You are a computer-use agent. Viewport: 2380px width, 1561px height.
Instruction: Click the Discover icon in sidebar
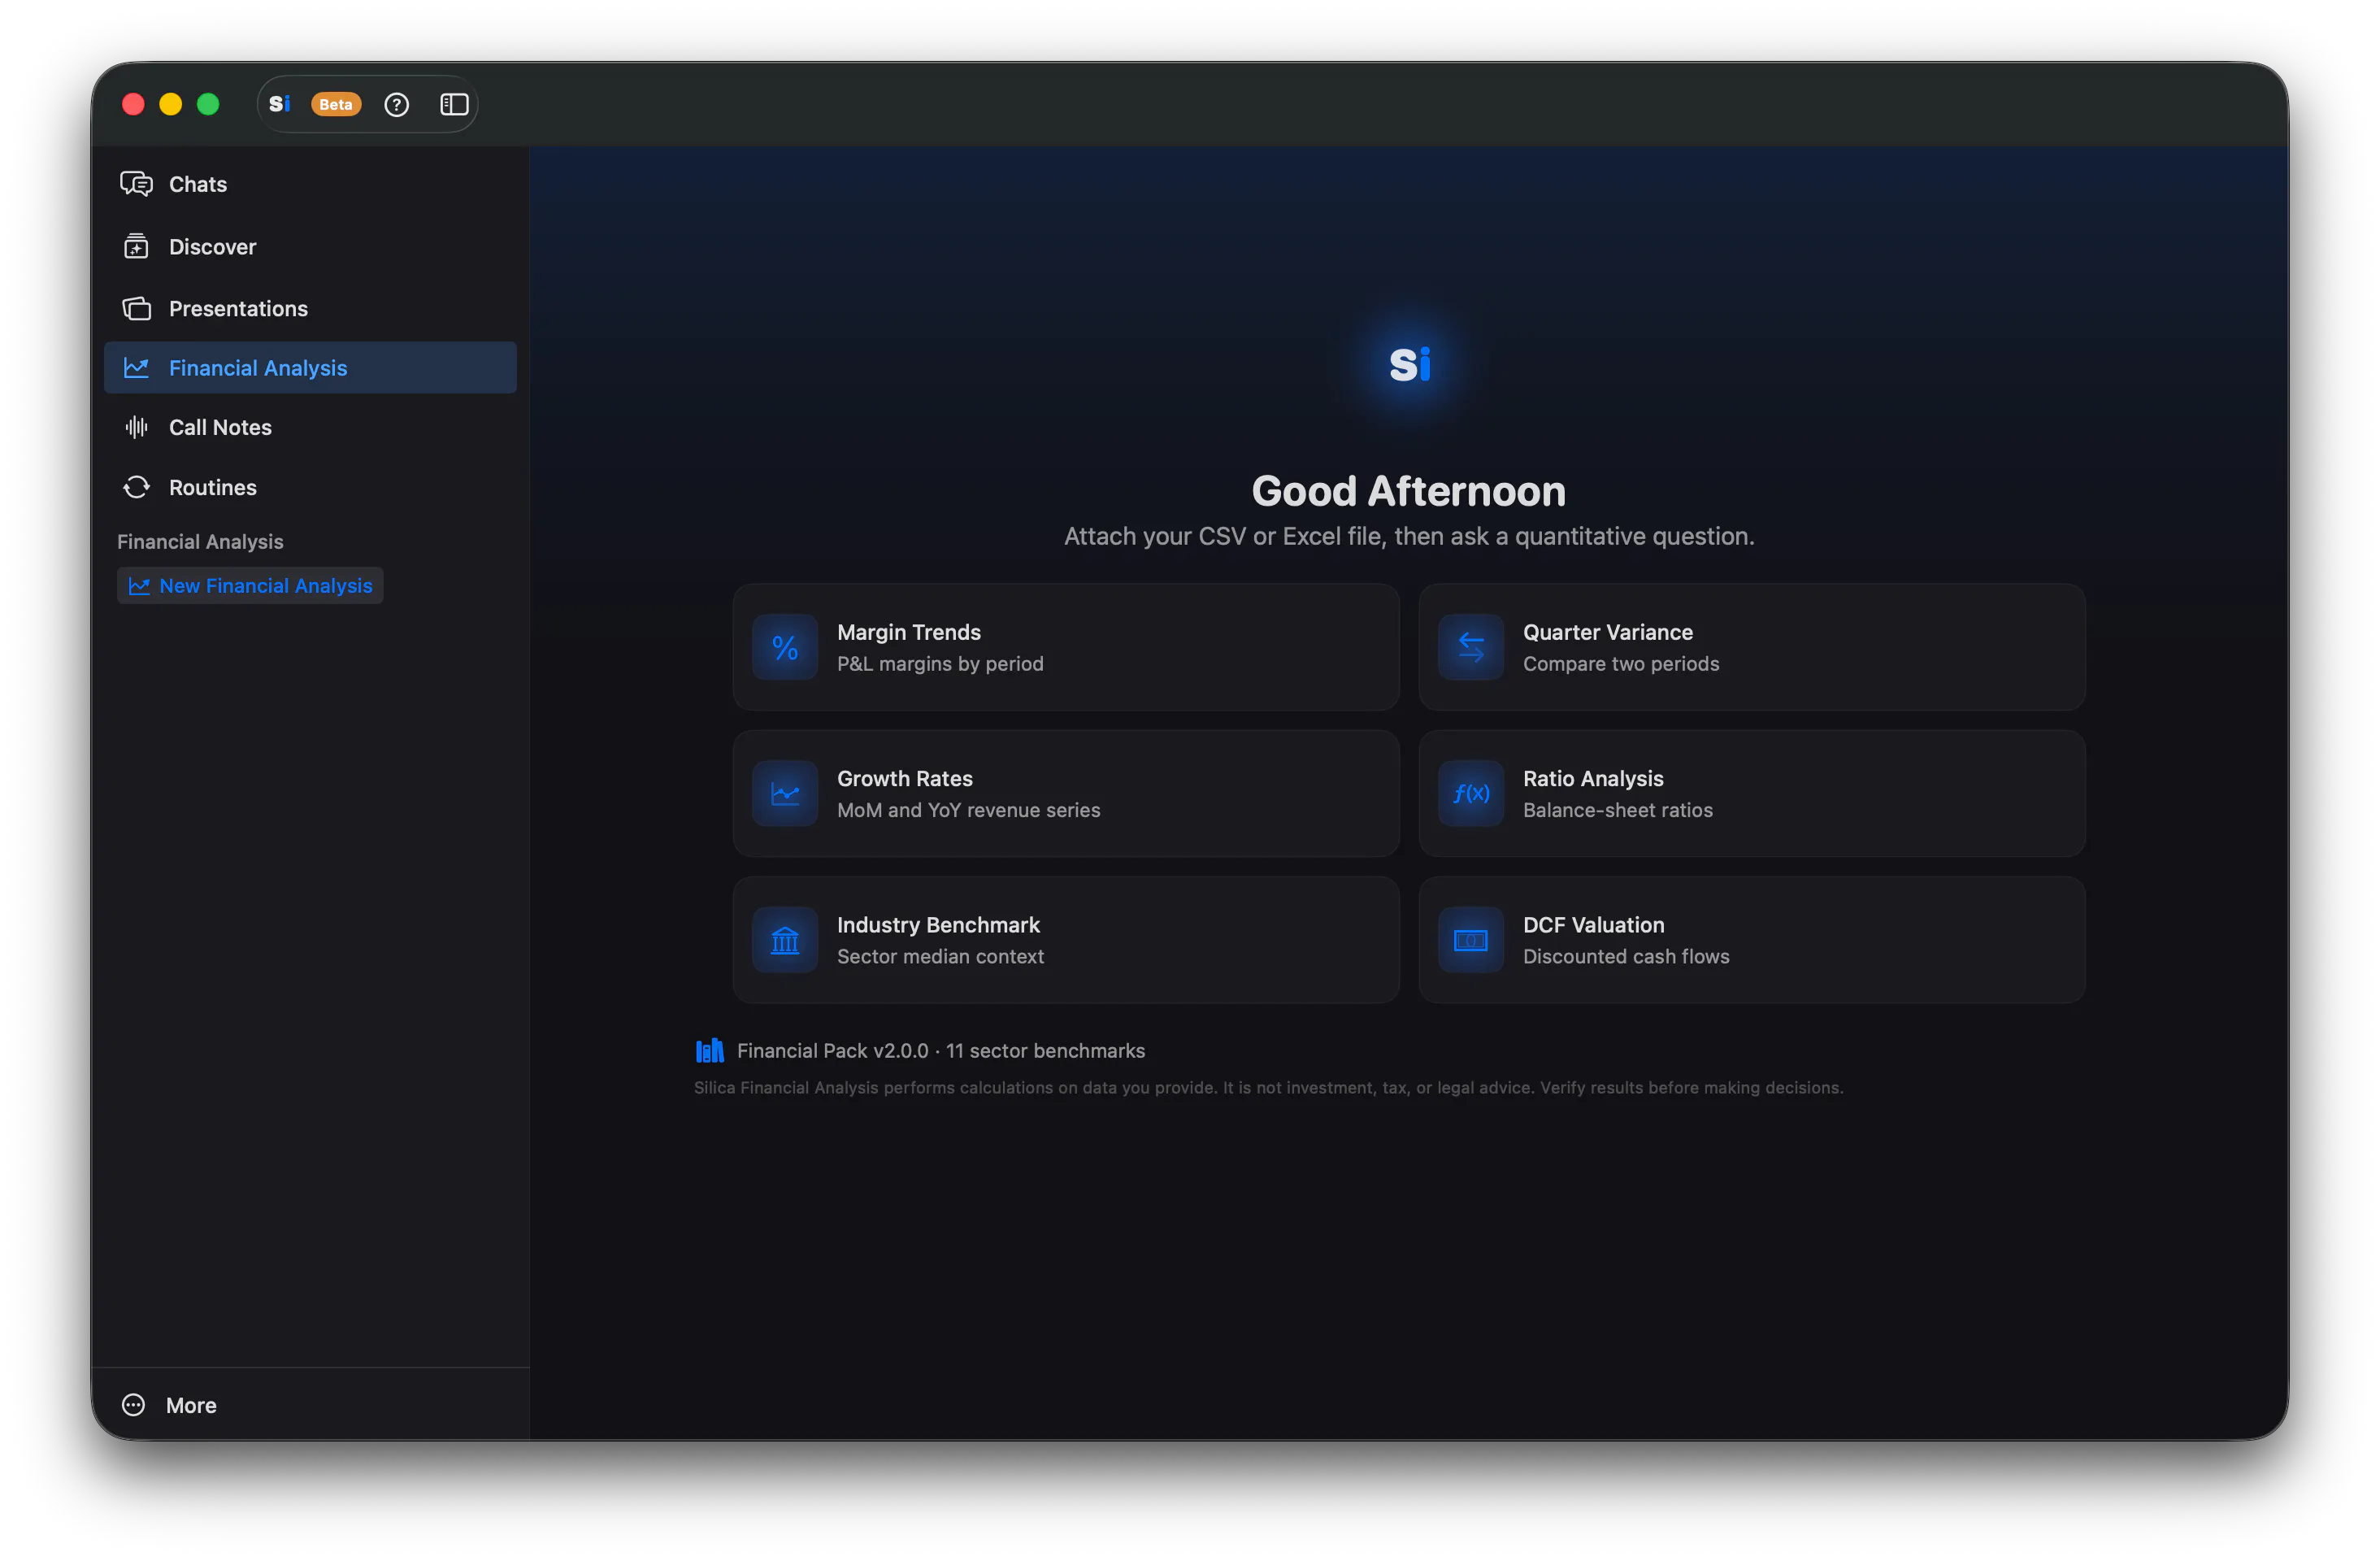pos(136,246)
